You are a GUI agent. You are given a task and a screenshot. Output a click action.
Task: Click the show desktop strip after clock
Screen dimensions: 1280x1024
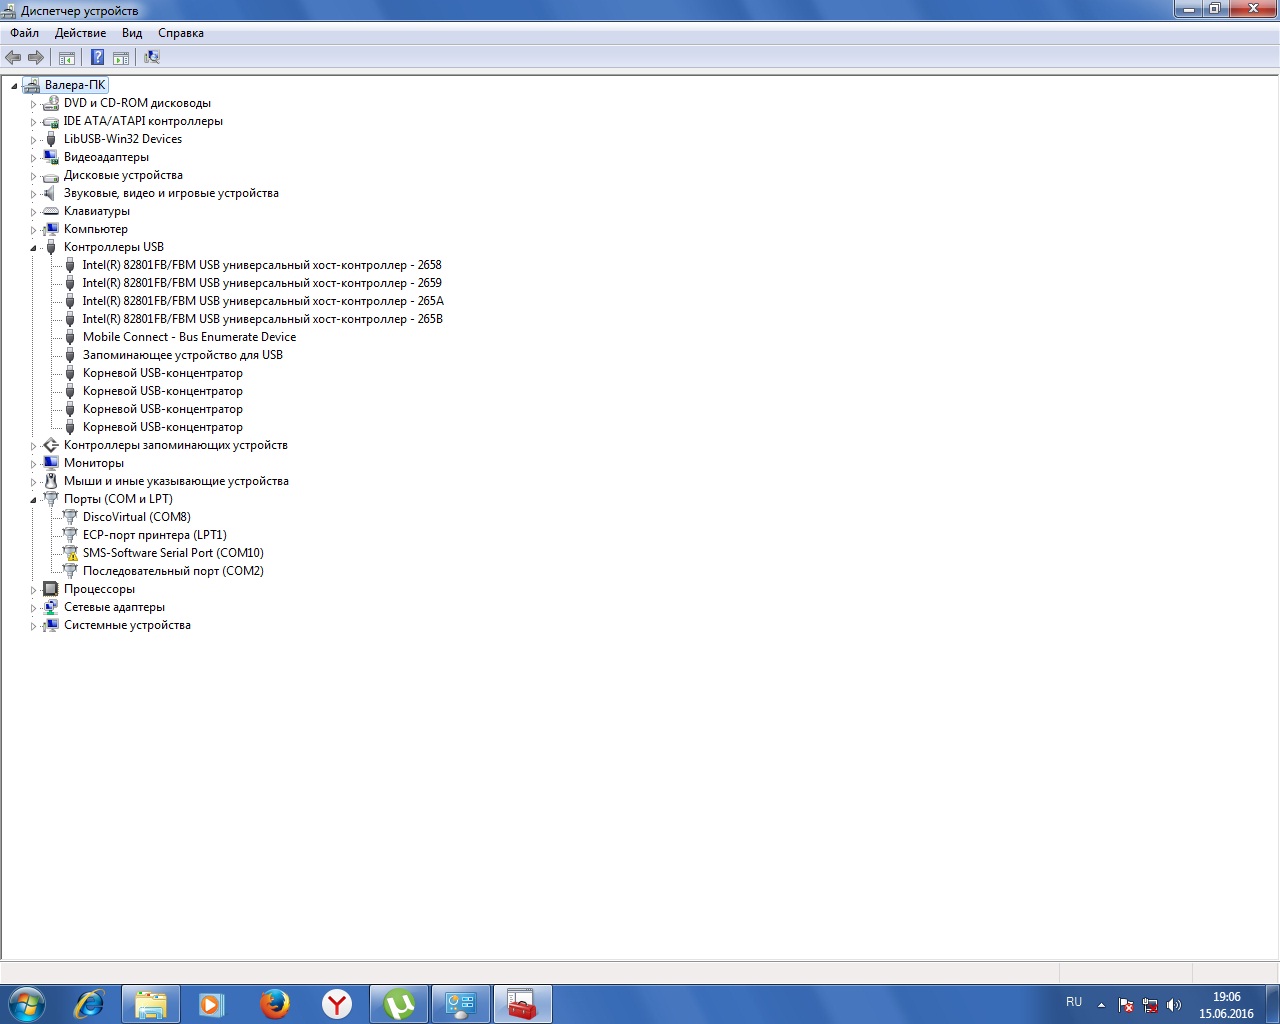point(1272,1004)
